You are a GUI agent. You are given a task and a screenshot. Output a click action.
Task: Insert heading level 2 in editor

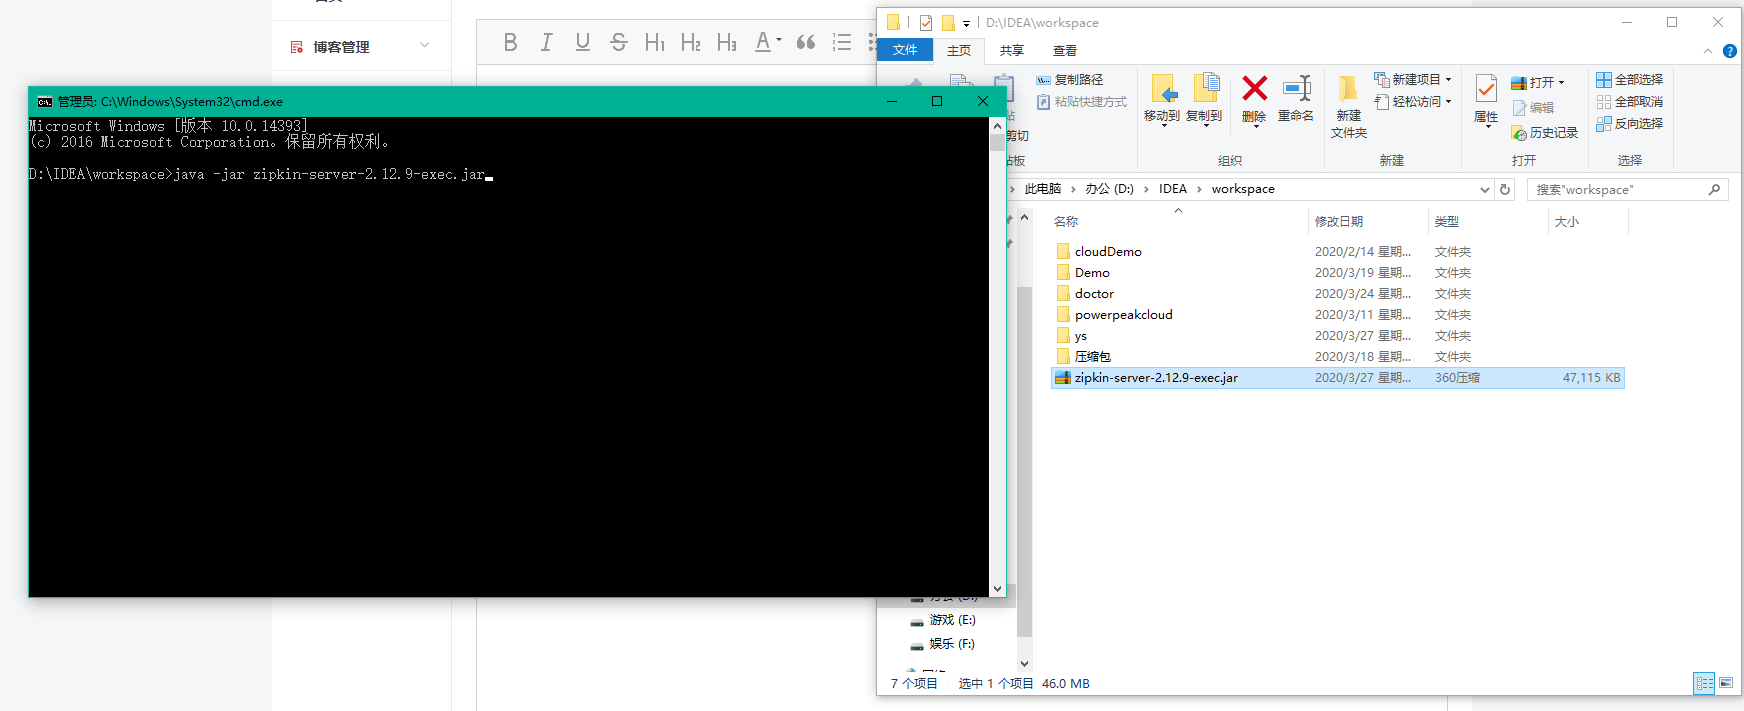(691, 42)
